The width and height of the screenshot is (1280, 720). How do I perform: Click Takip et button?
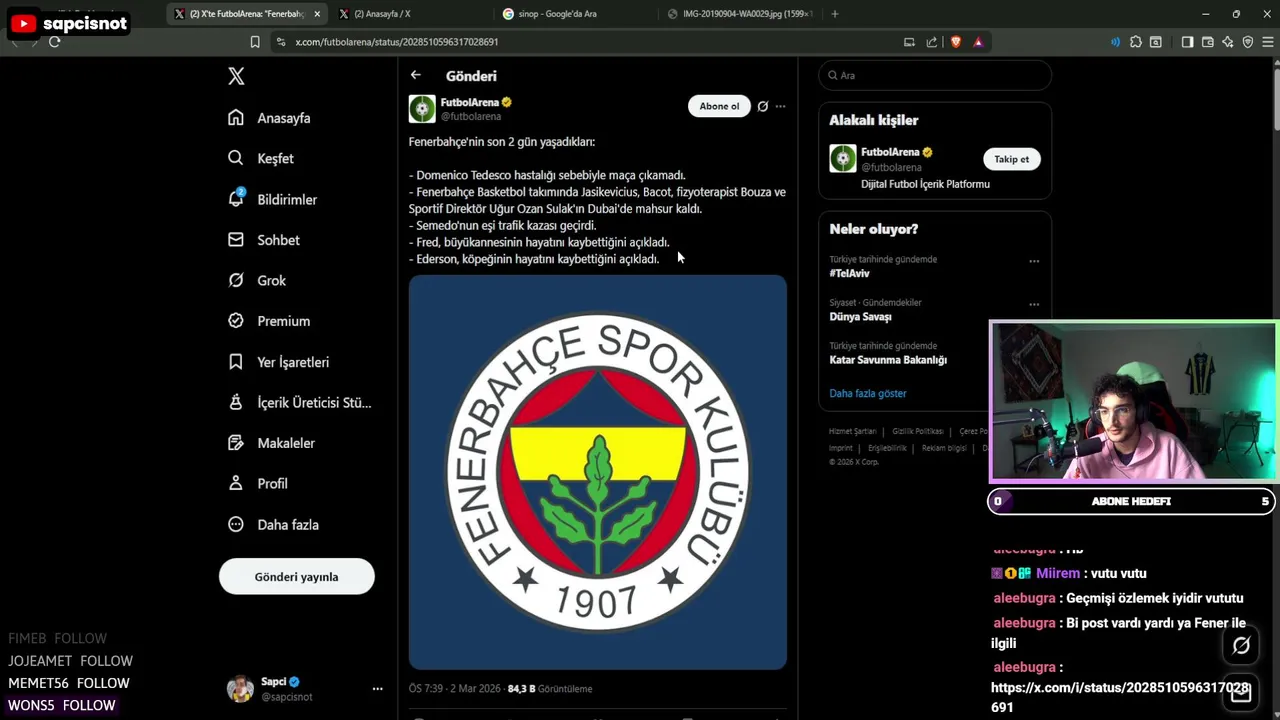[1012, 159]
